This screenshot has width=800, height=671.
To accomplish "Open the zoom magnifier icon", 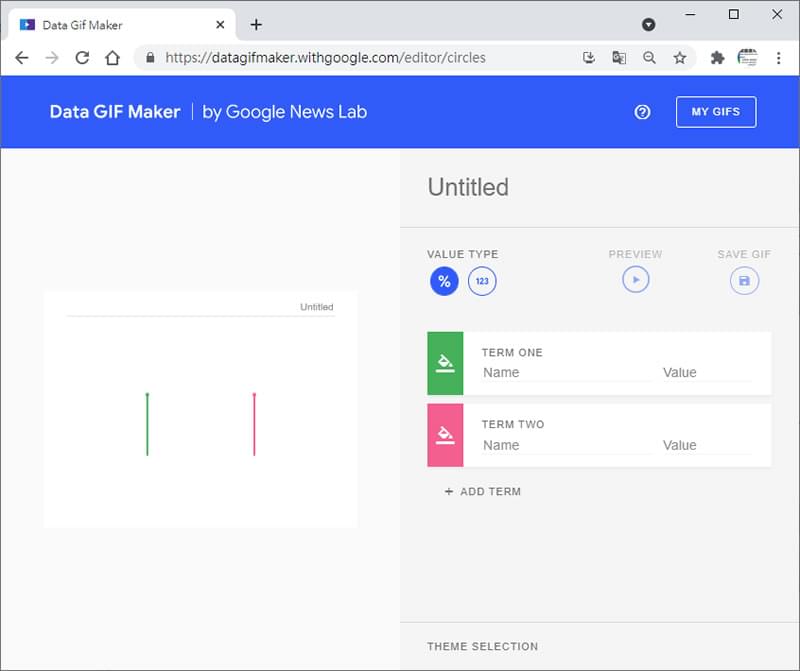I will 649,58.
